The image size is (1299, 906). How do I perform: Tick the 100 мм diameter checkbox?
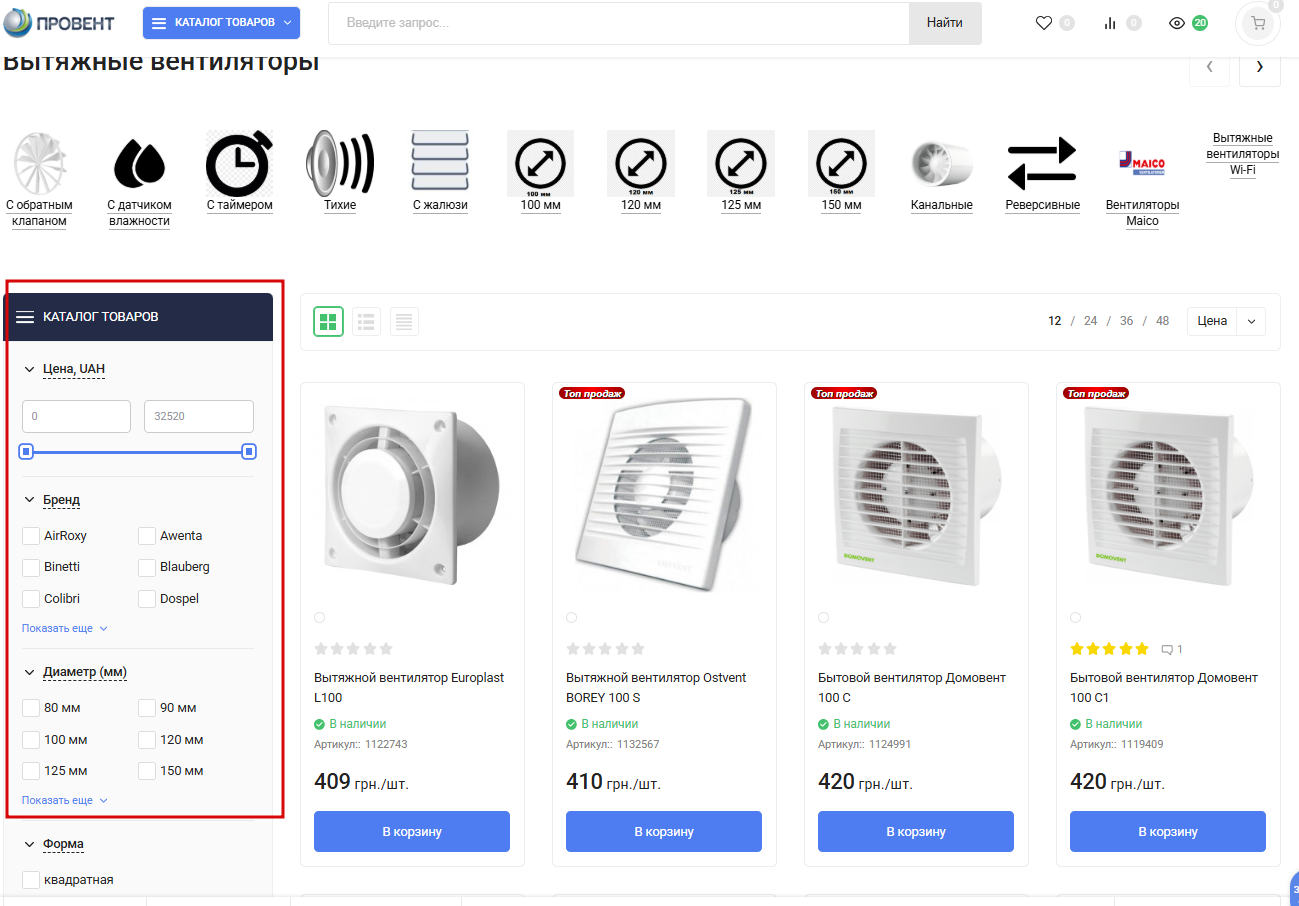[x=31, y=740]
